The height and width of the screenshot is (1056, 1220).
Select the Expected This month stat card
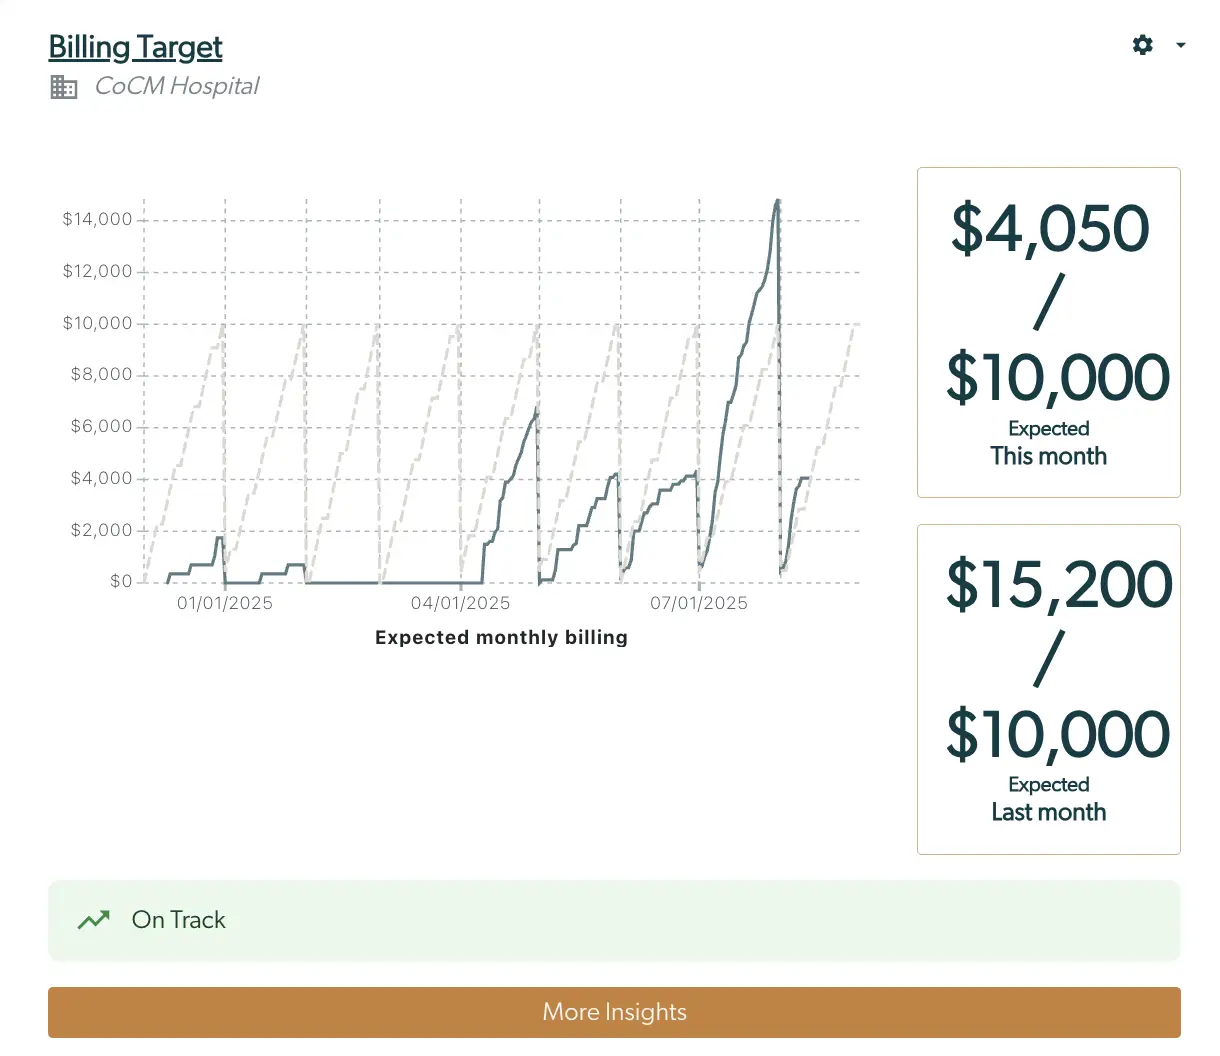1048,332
